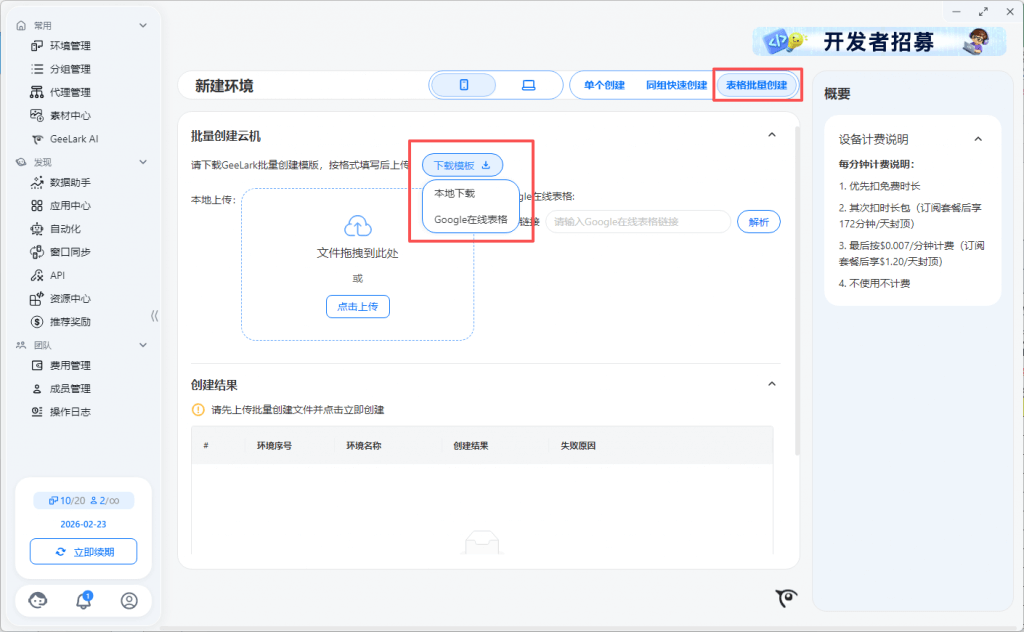Click the Google在线表格 link input field
This screenshot has height=632, width=1024.
coord(638,222)
